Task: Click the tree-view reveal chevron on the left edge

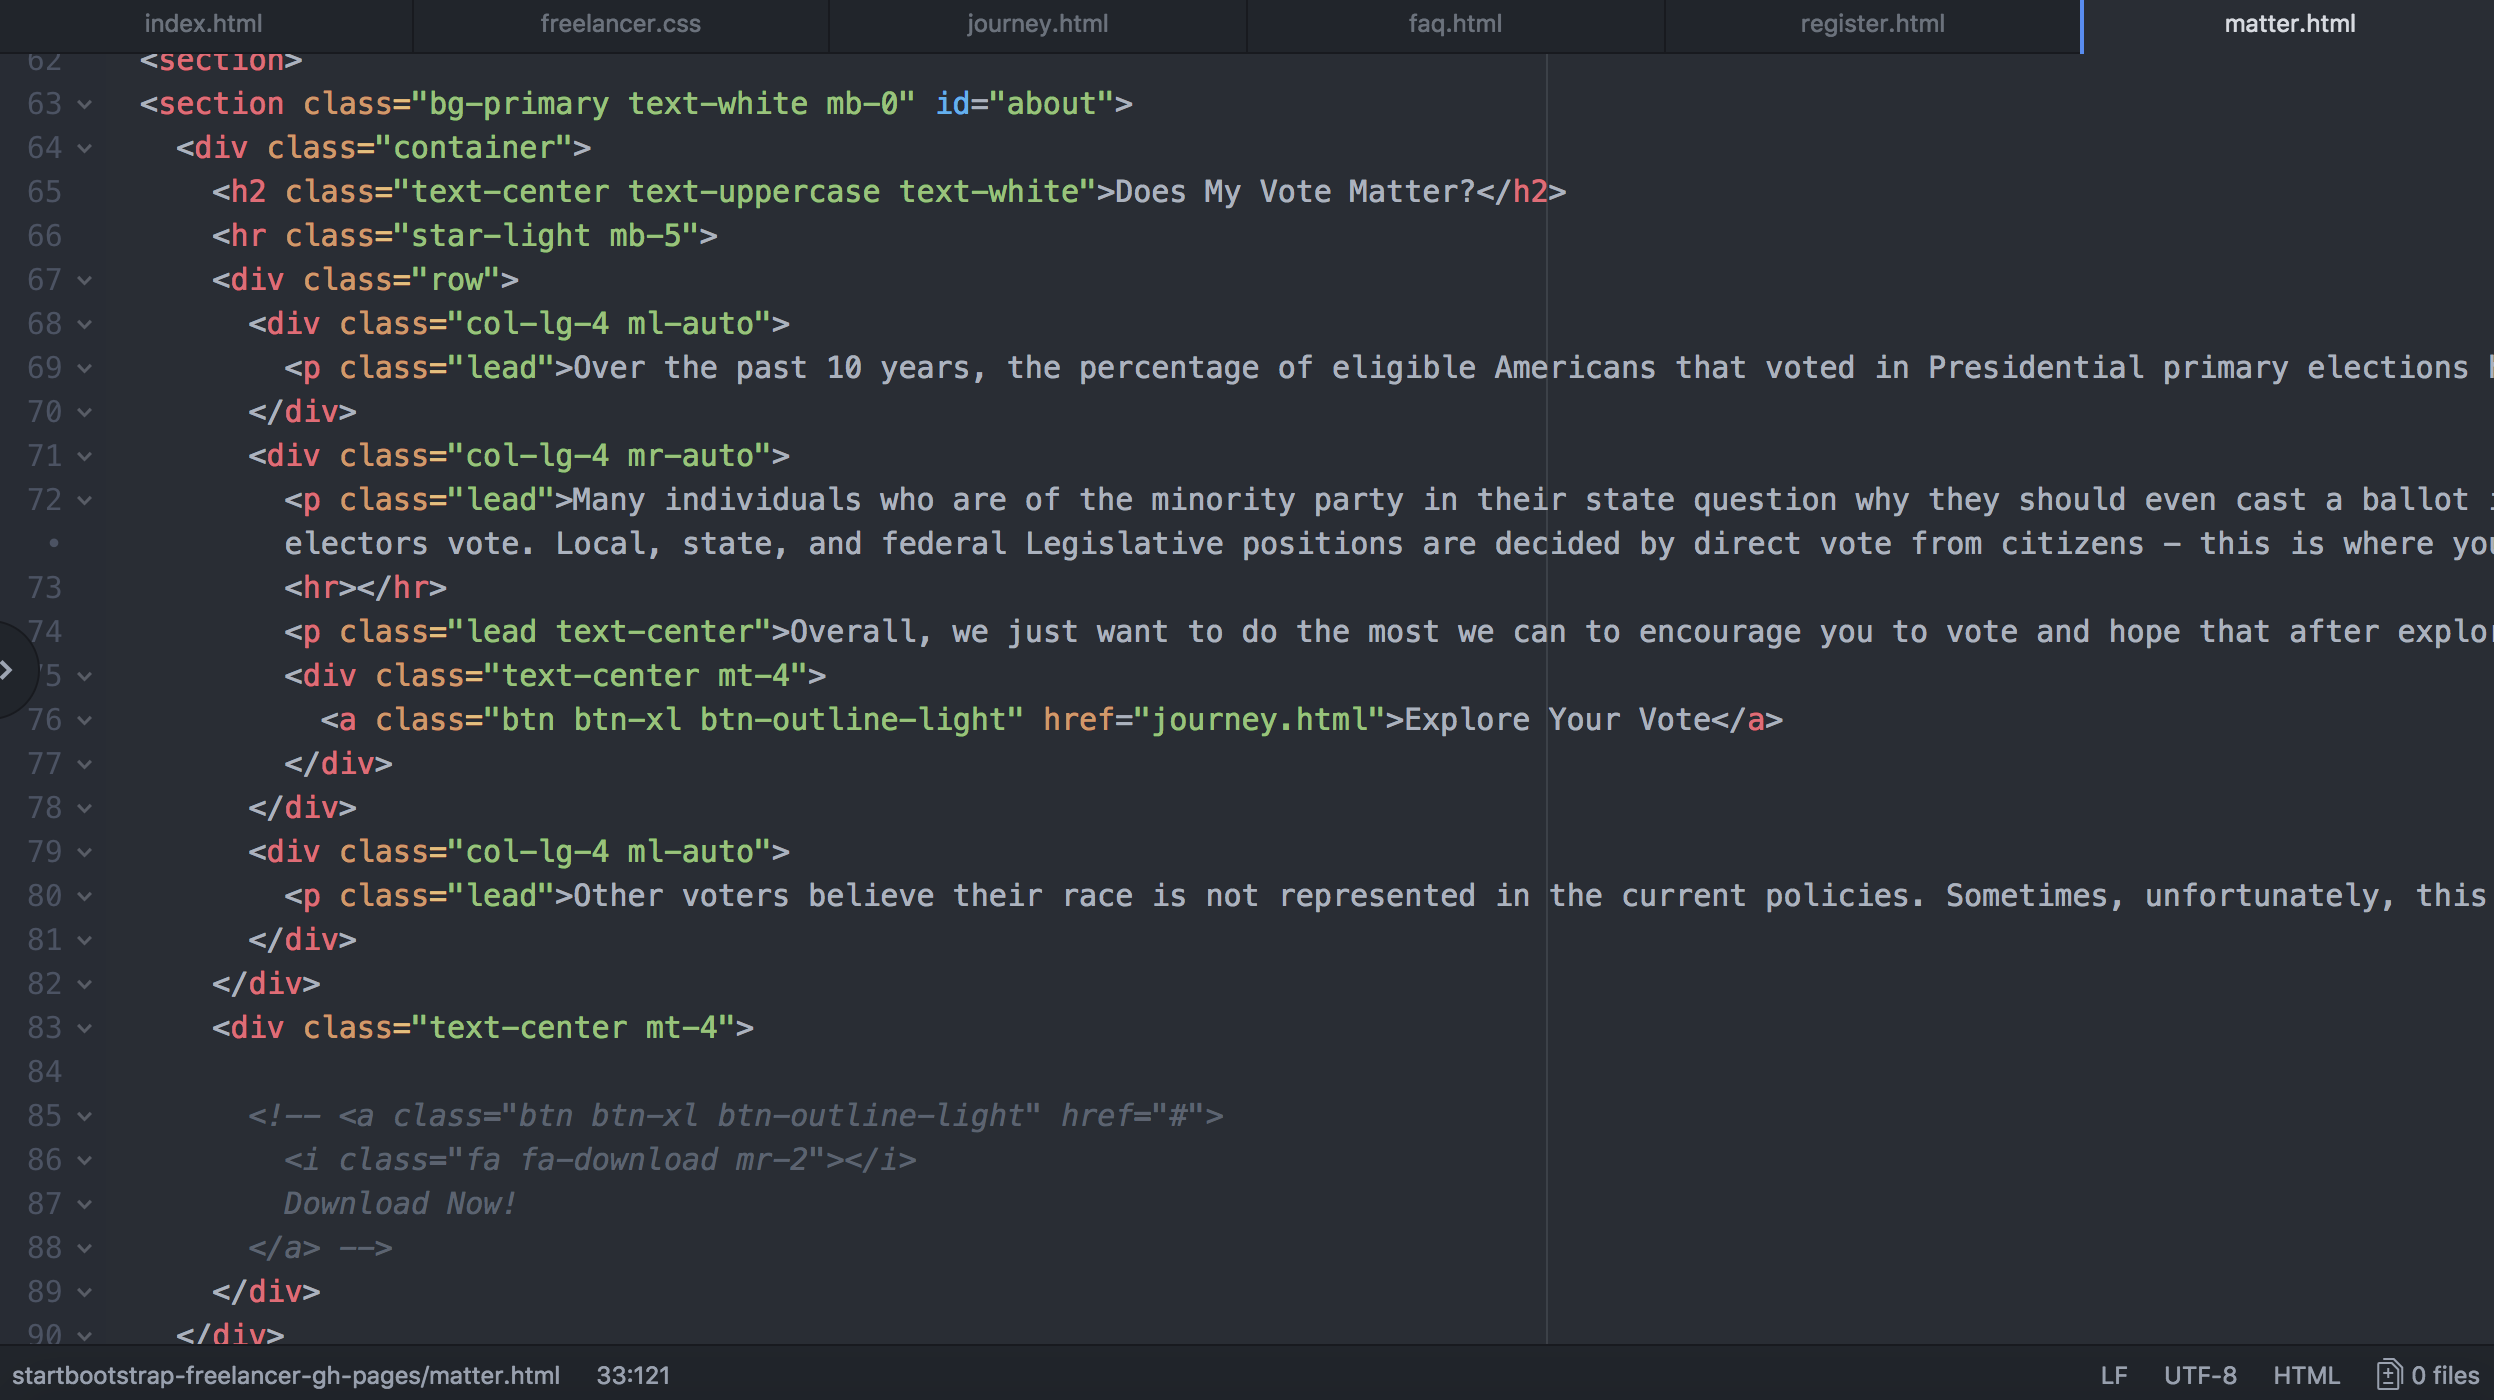Action: [x=8, y=671]
